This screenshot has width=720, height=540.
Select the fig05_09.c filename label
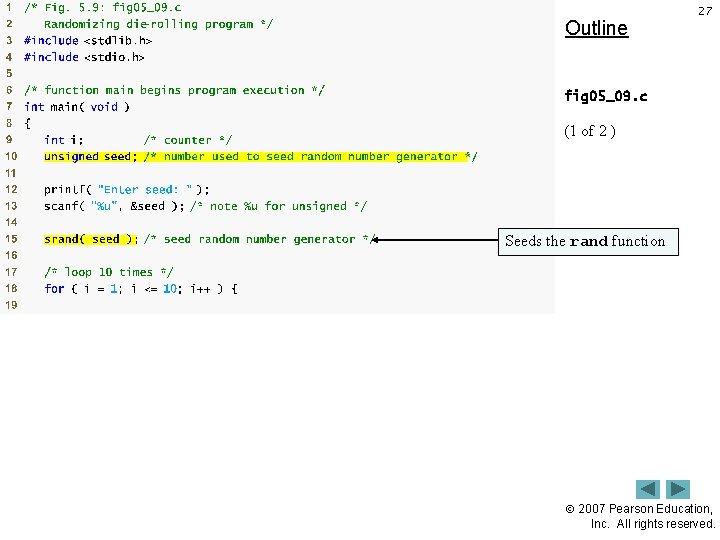coord(606,96)
